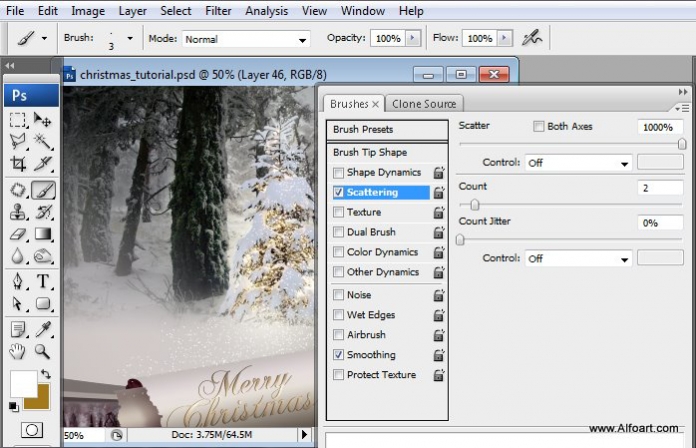696x448 pixels.
Task: Select the Clone Stamp tool
Action: [18, 212]
